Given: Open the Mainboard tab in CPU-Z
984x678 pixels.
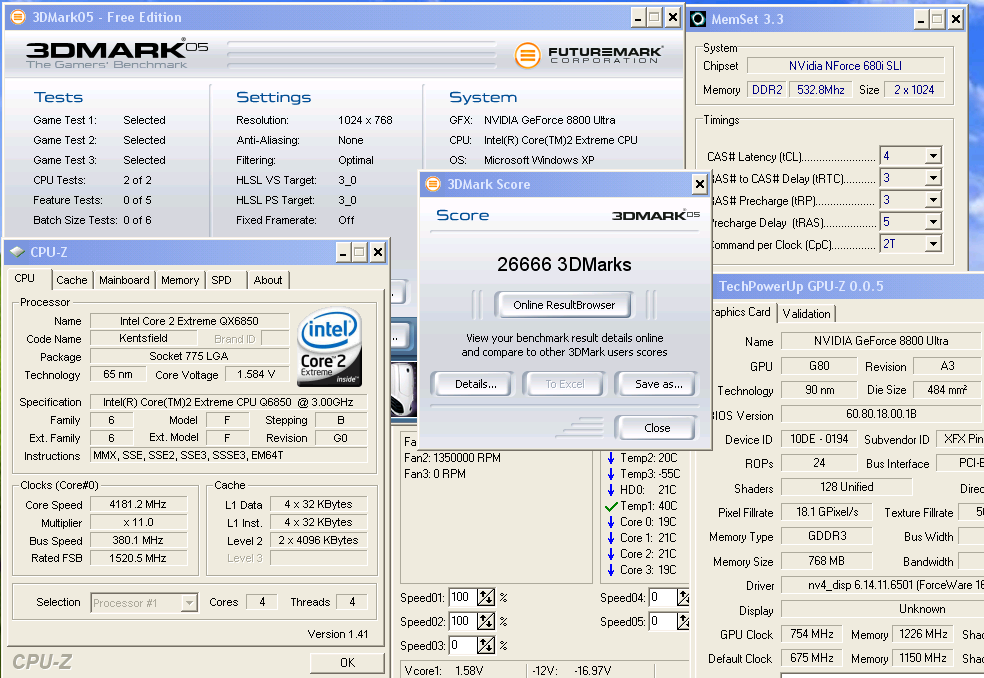Looking at the screenshot, I should click(x=124, y=280).
